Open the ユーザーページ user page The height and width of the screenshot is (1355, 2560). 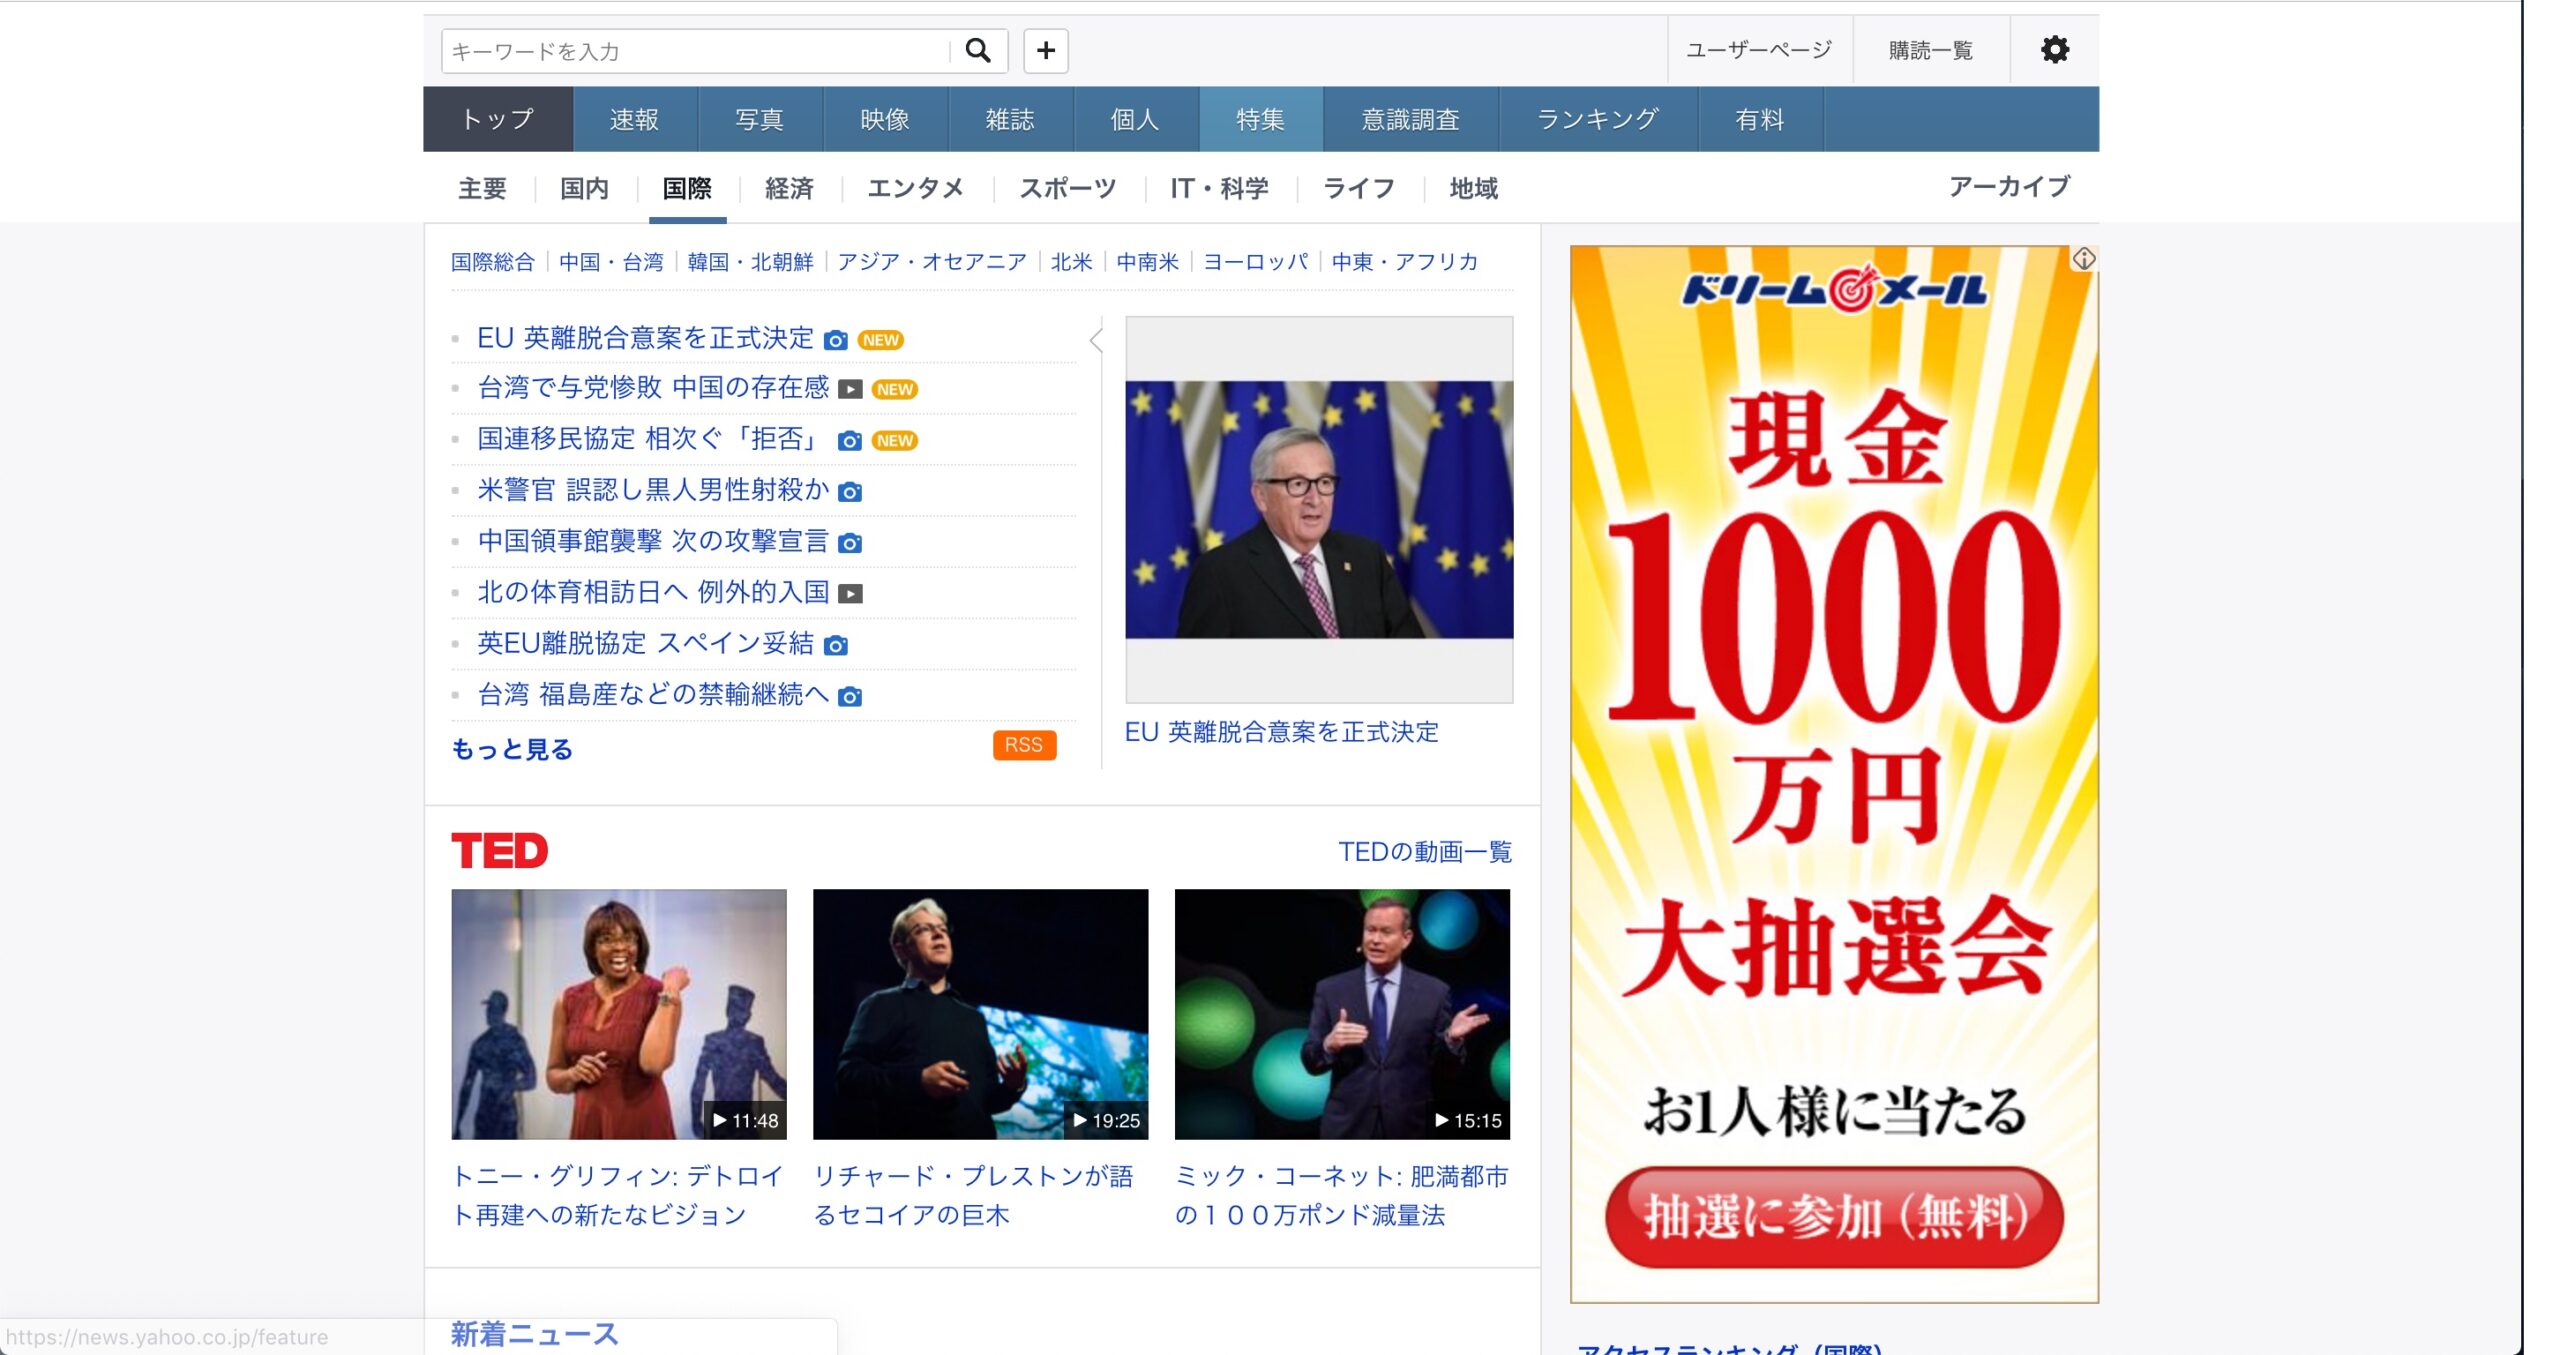click(x=1758, y=50)
